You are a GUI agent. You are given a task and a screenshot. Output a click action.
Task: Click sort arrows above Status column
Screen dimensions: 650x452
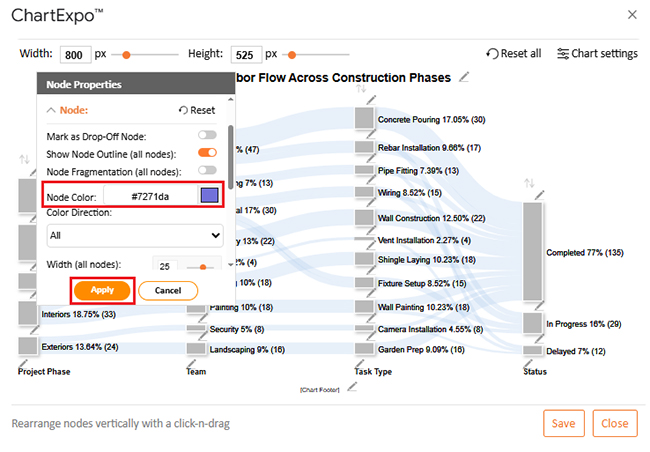click(x=529, y=183)
